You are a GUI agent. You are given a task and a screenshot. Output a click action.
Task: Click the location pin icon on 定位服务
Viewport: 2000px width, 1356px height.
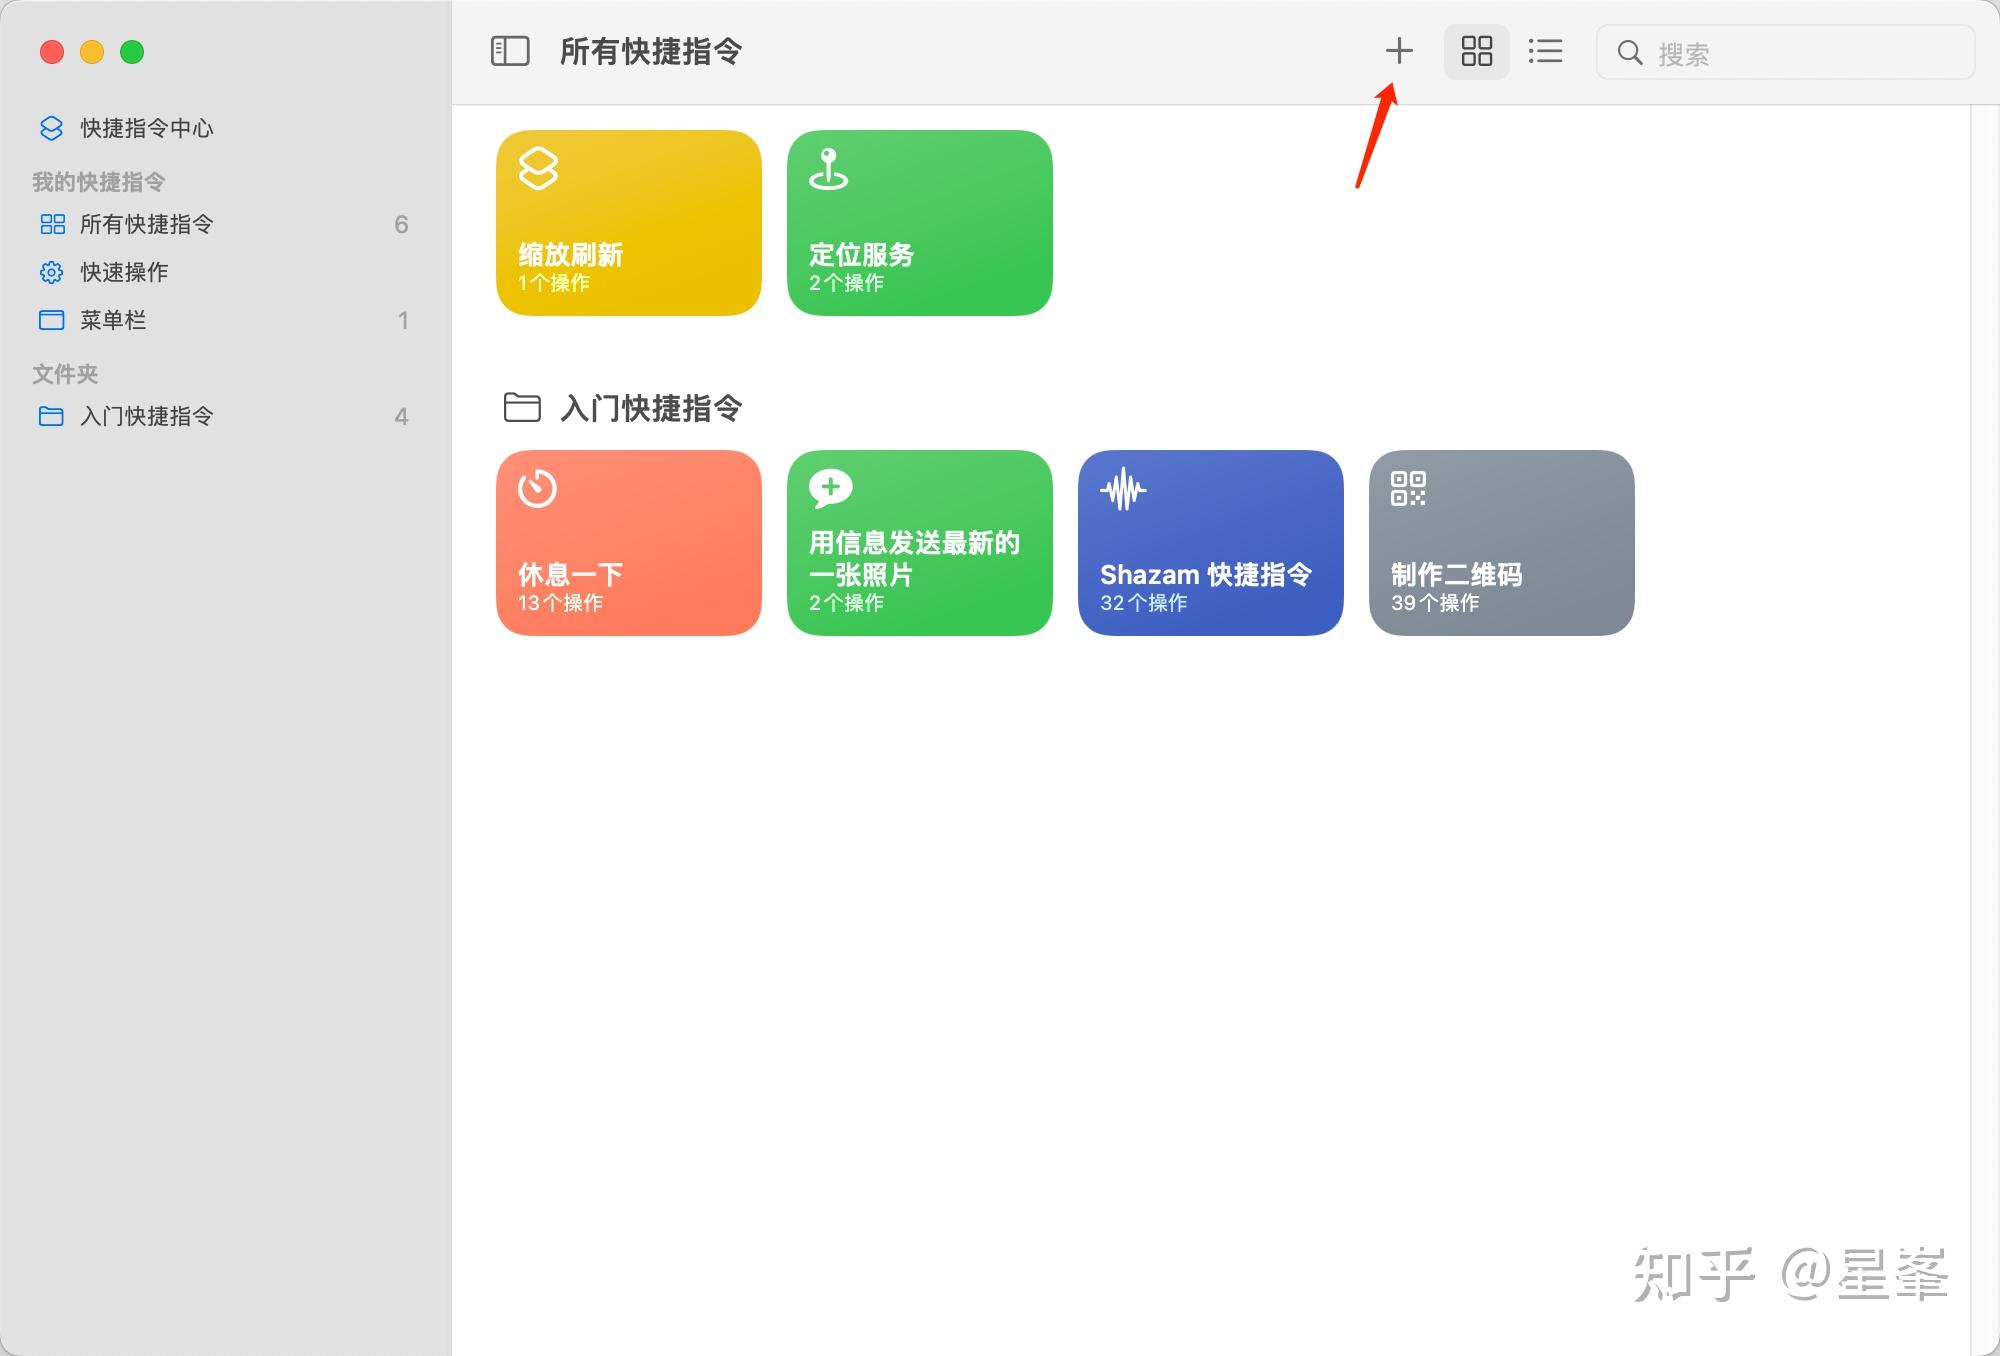(828, 168)
